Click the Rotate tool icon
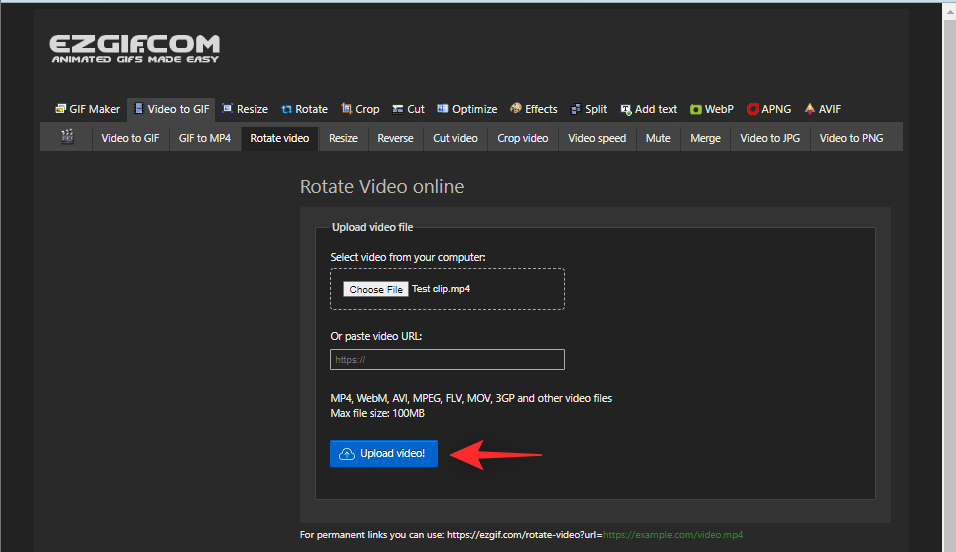 click(287, 109)
